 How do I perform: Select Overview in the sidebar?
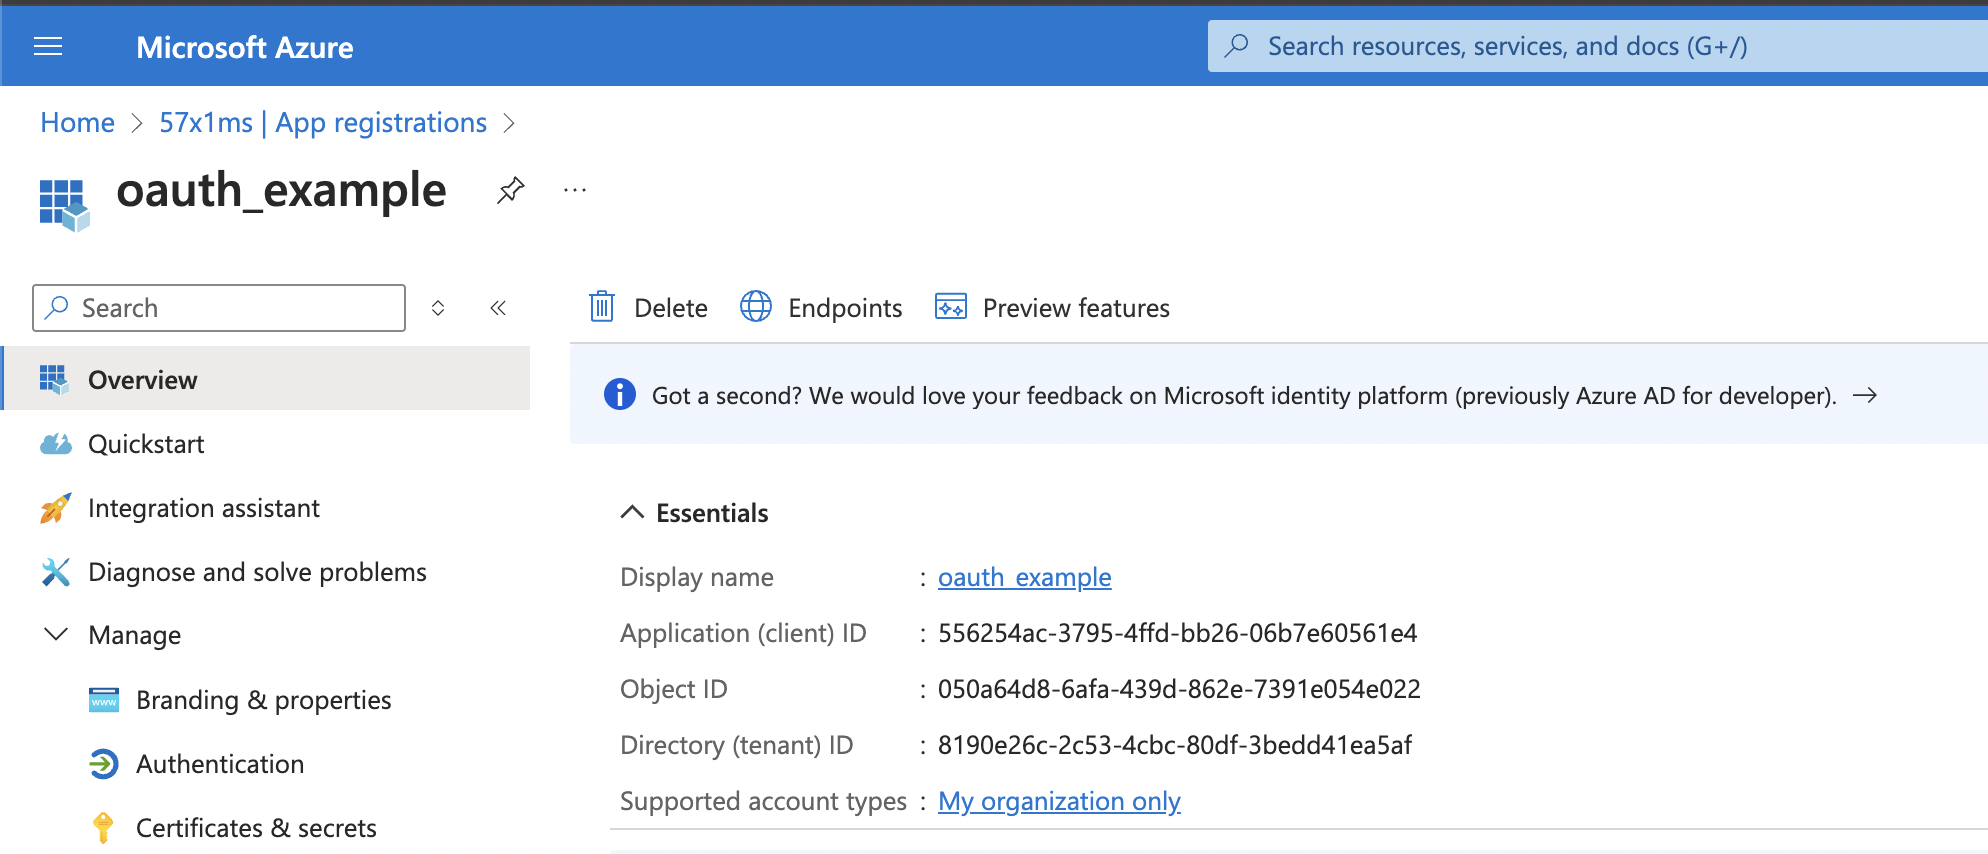coord(267,379)
